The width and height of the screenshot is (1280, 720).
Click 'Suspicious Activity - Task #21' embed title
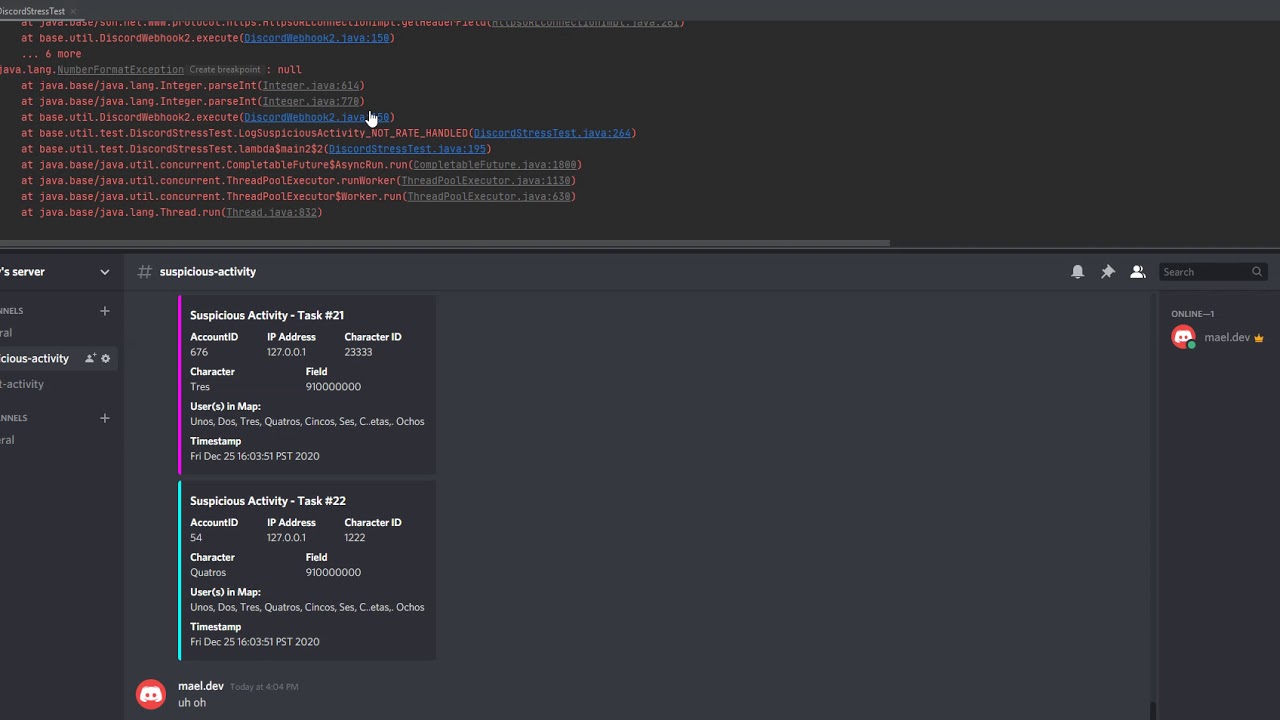point(267,315)
